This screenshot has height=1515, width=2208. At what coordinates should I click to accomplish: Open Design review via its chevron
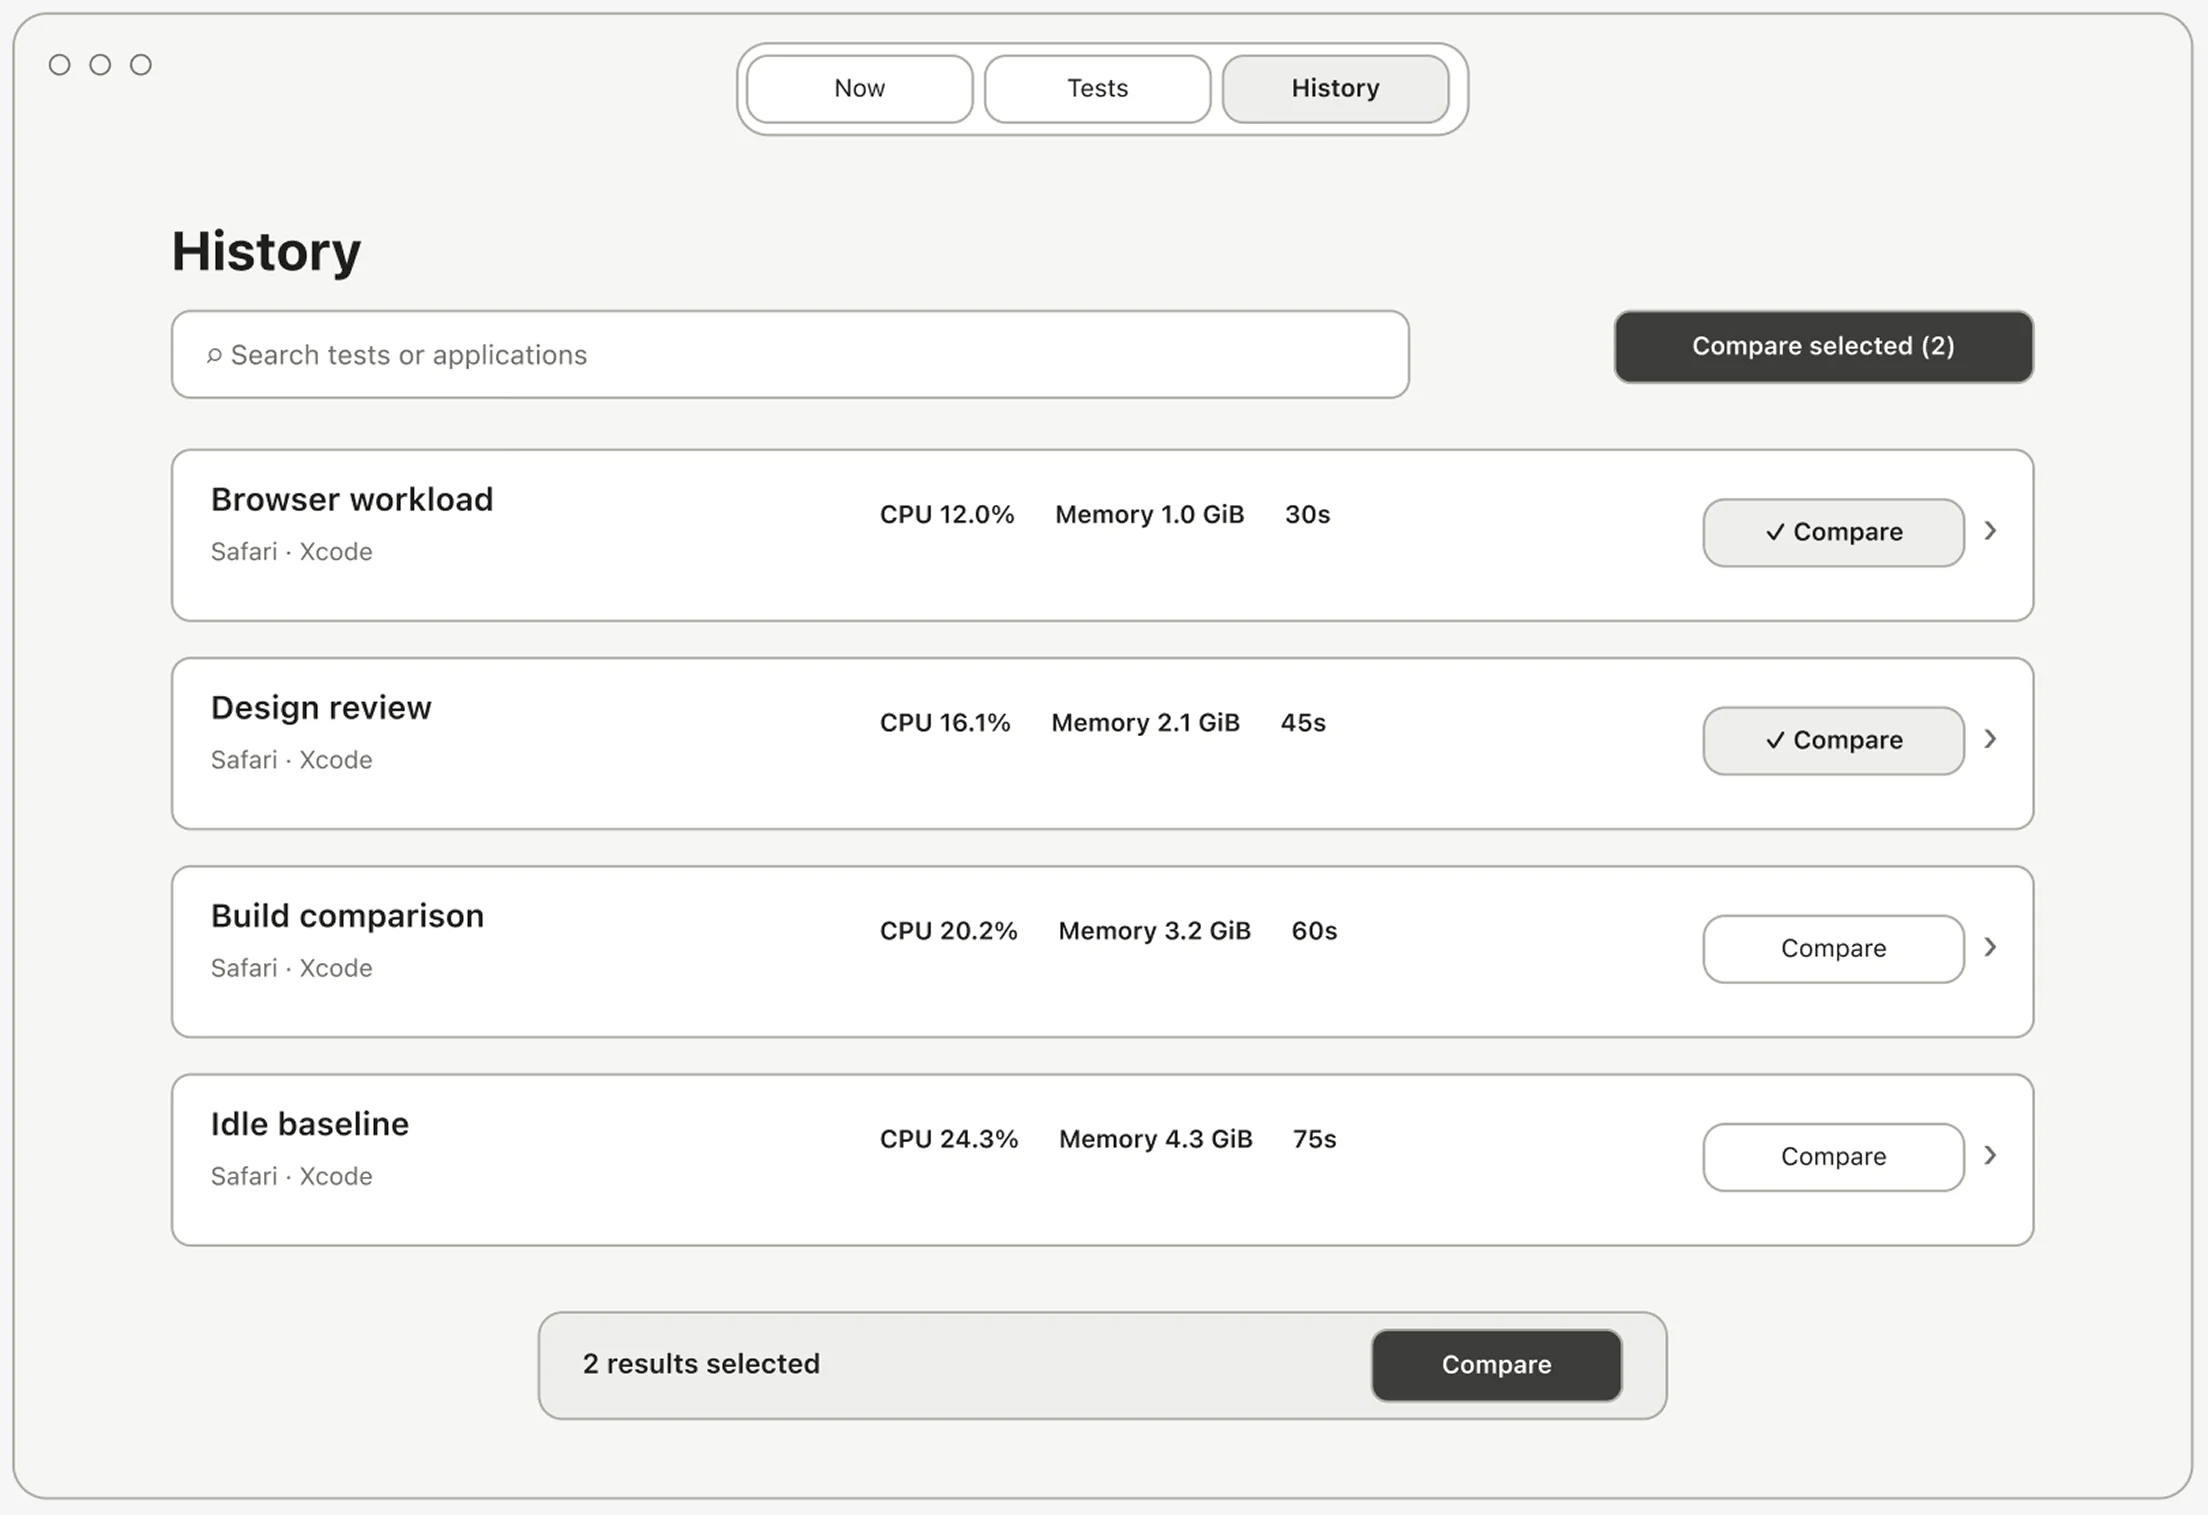point(1990,739)
